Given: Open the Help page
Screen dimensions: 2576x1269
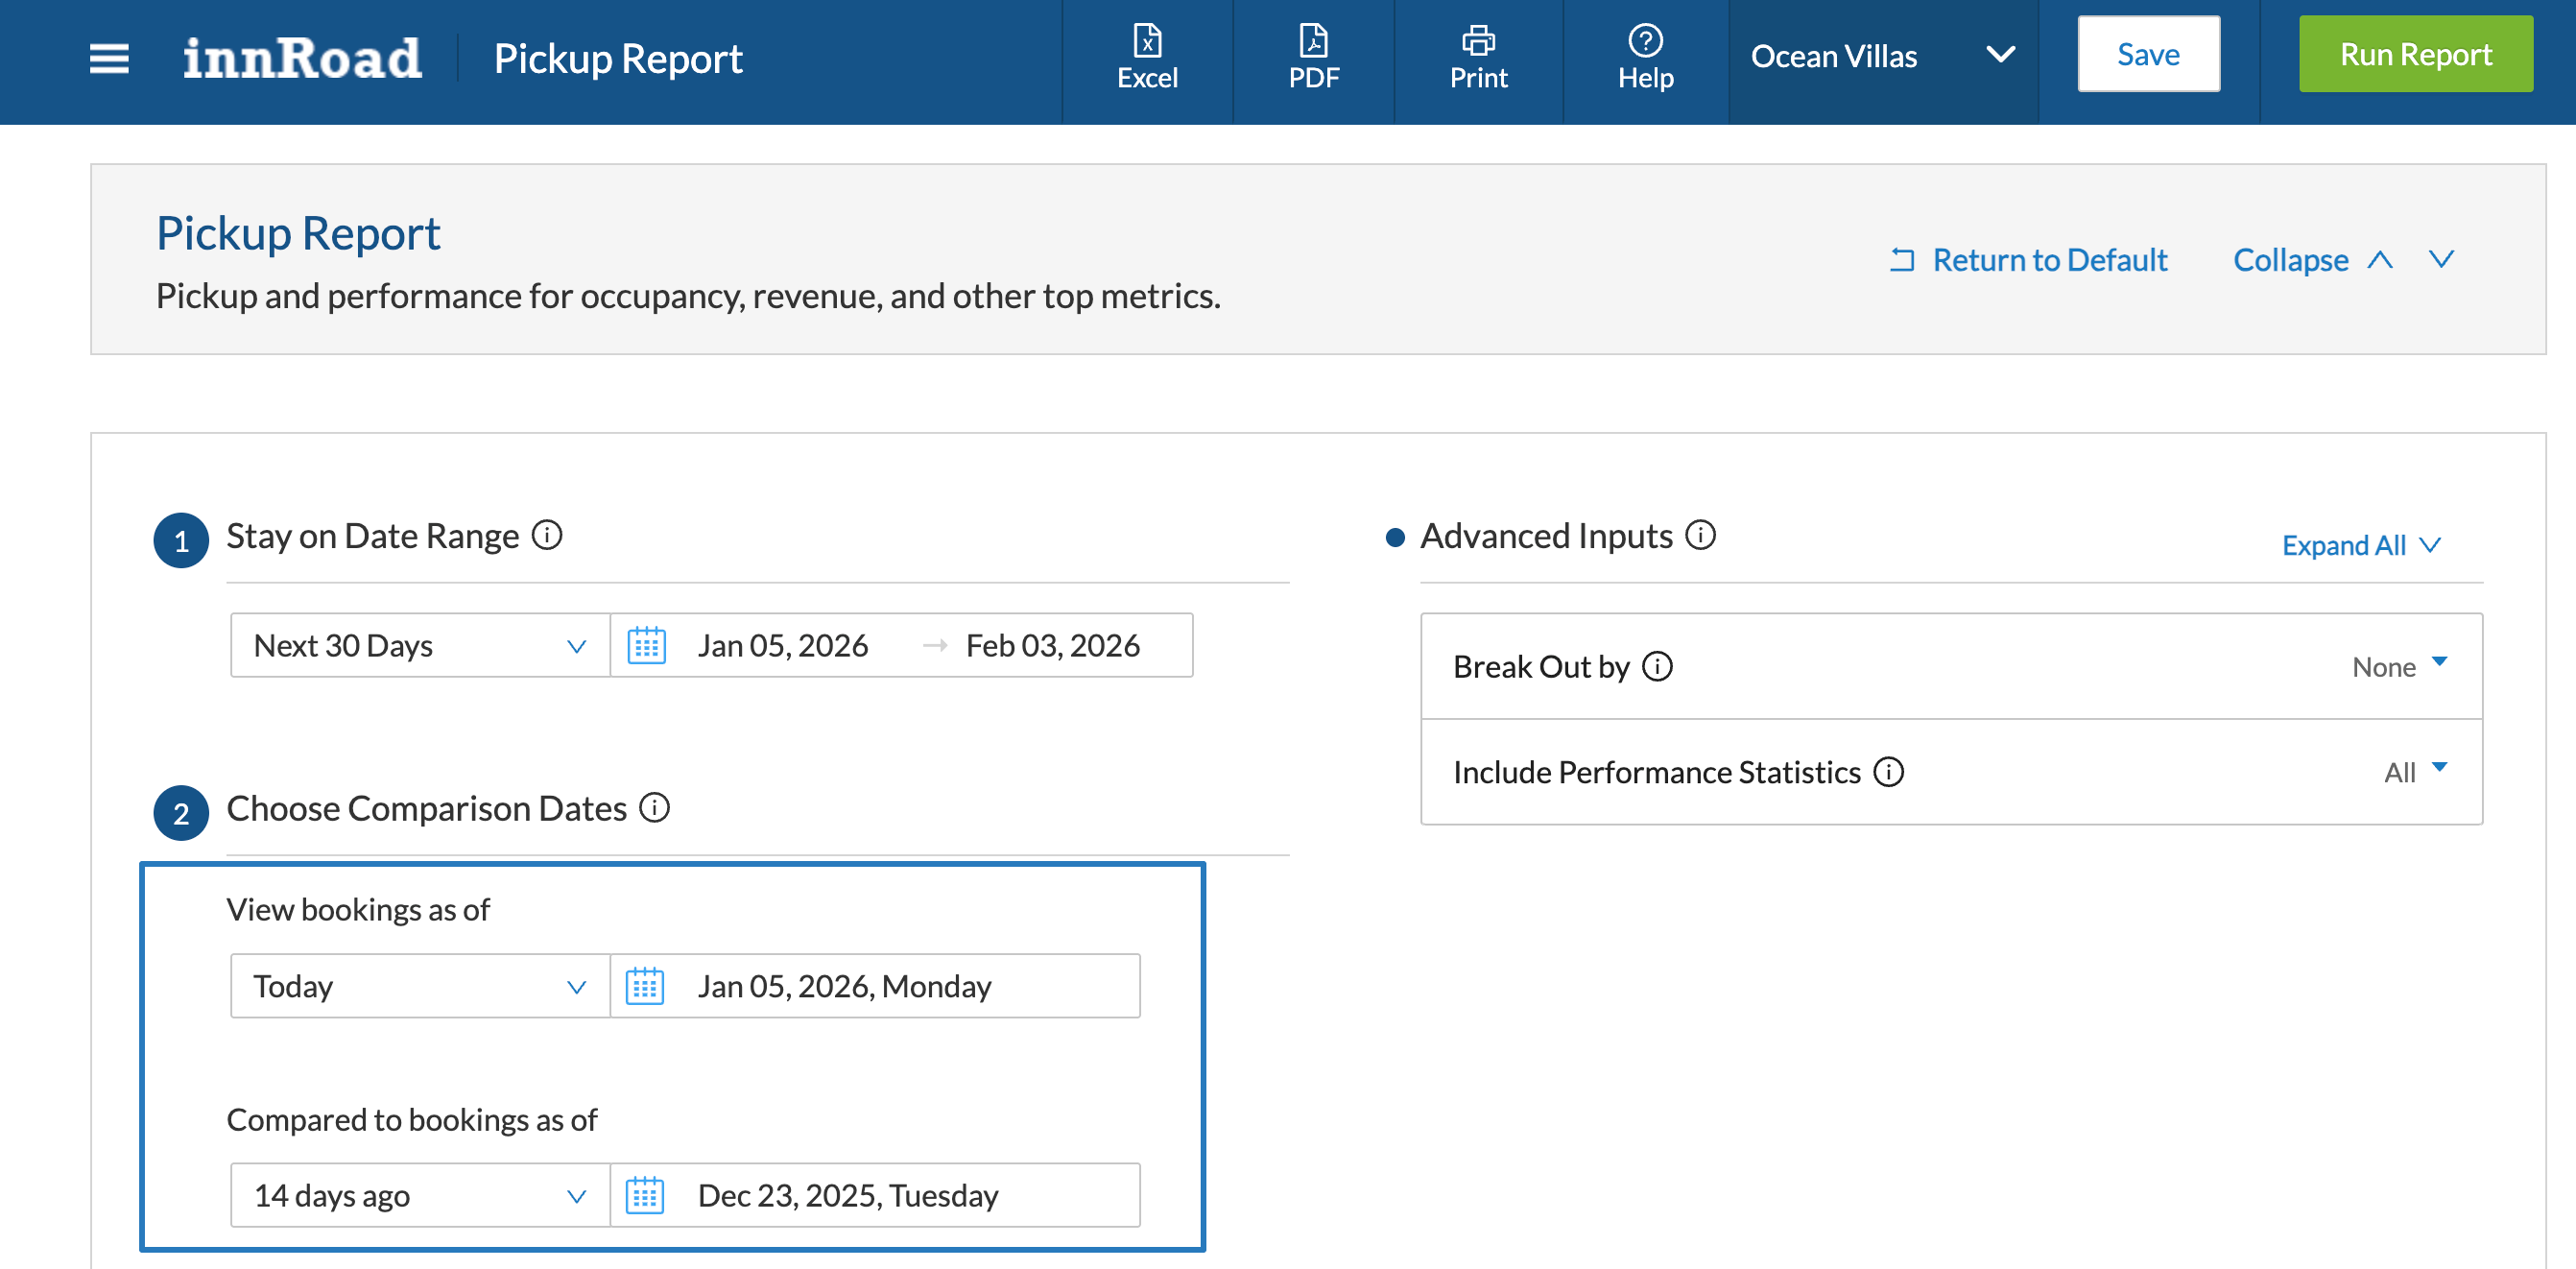Looking at the screenshot, I should click(1645, 57).
